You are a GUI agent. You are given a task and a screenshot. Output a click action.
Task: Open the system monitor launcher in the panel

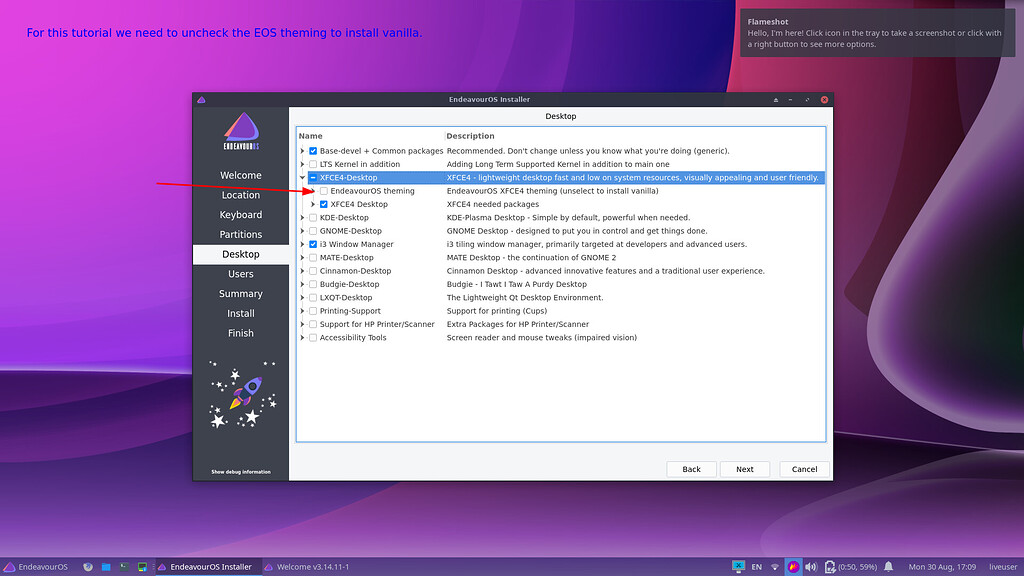pos(142,567)
